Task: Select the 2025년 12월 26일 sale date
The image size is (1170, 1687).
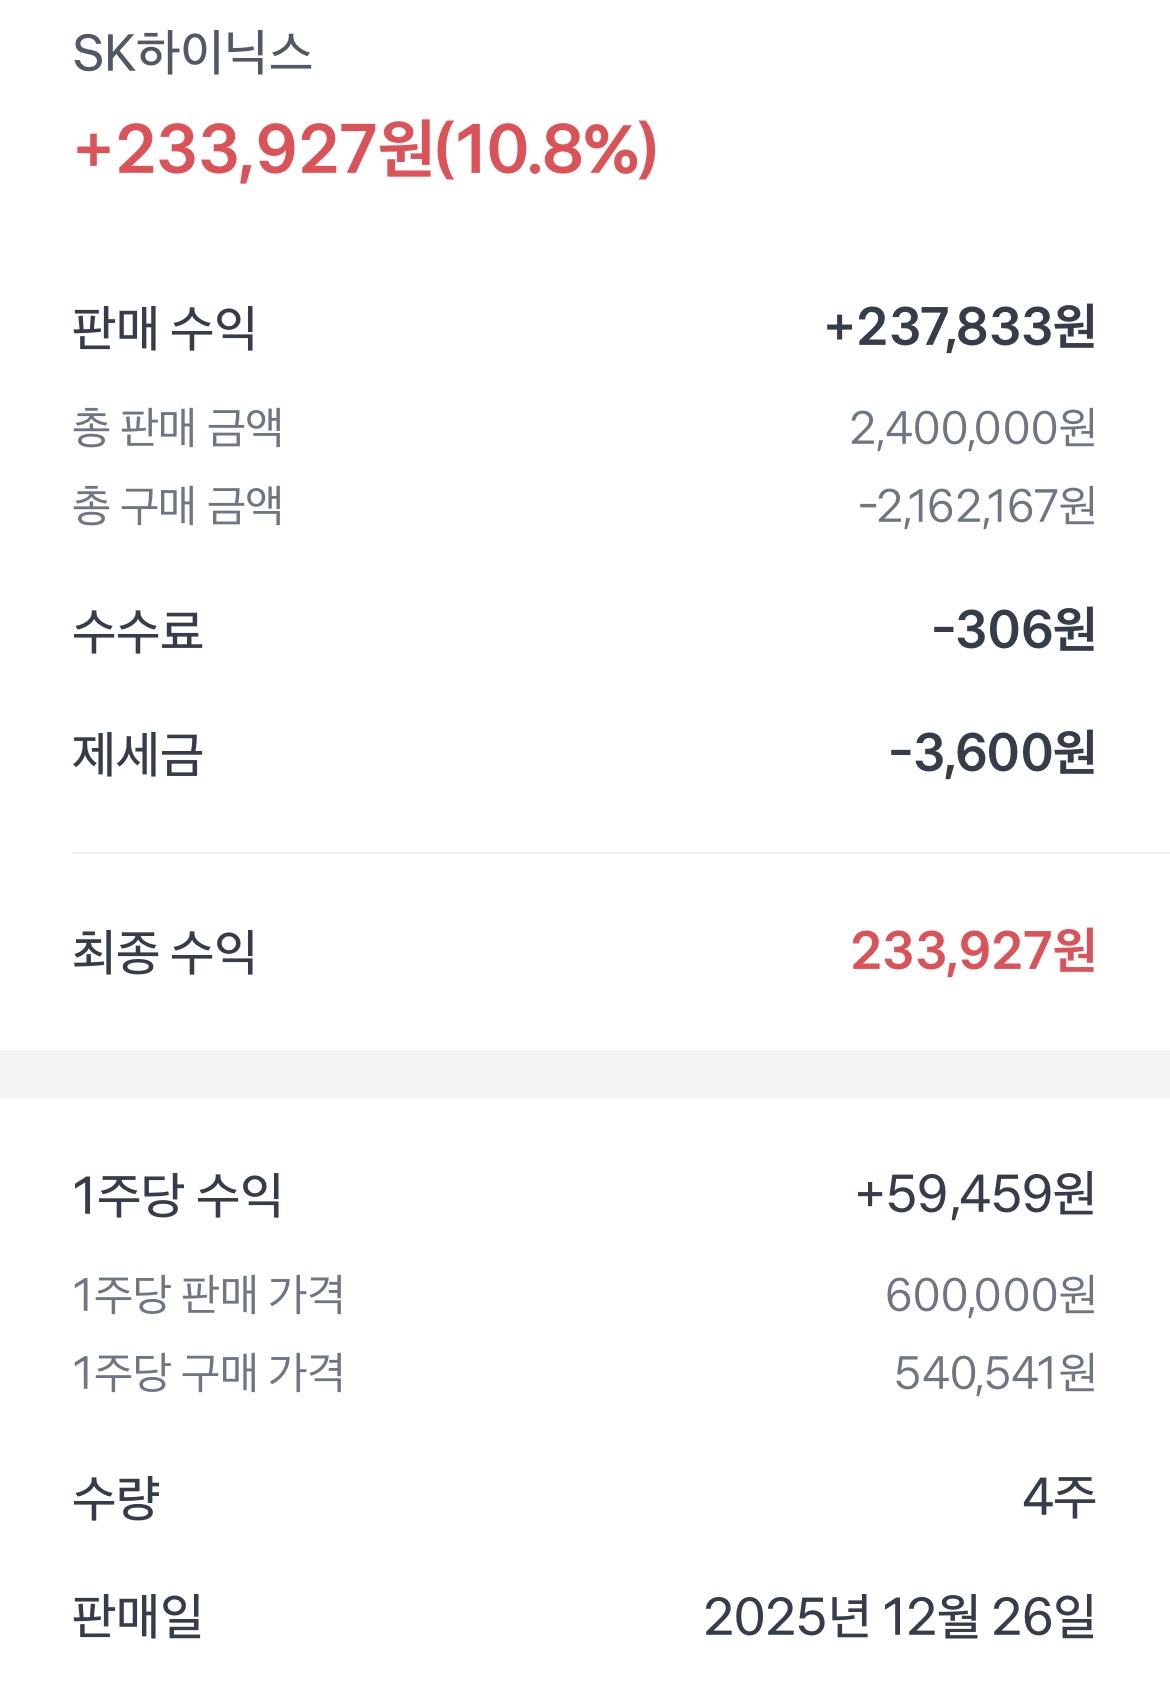Action: [x=900, y=1617]
